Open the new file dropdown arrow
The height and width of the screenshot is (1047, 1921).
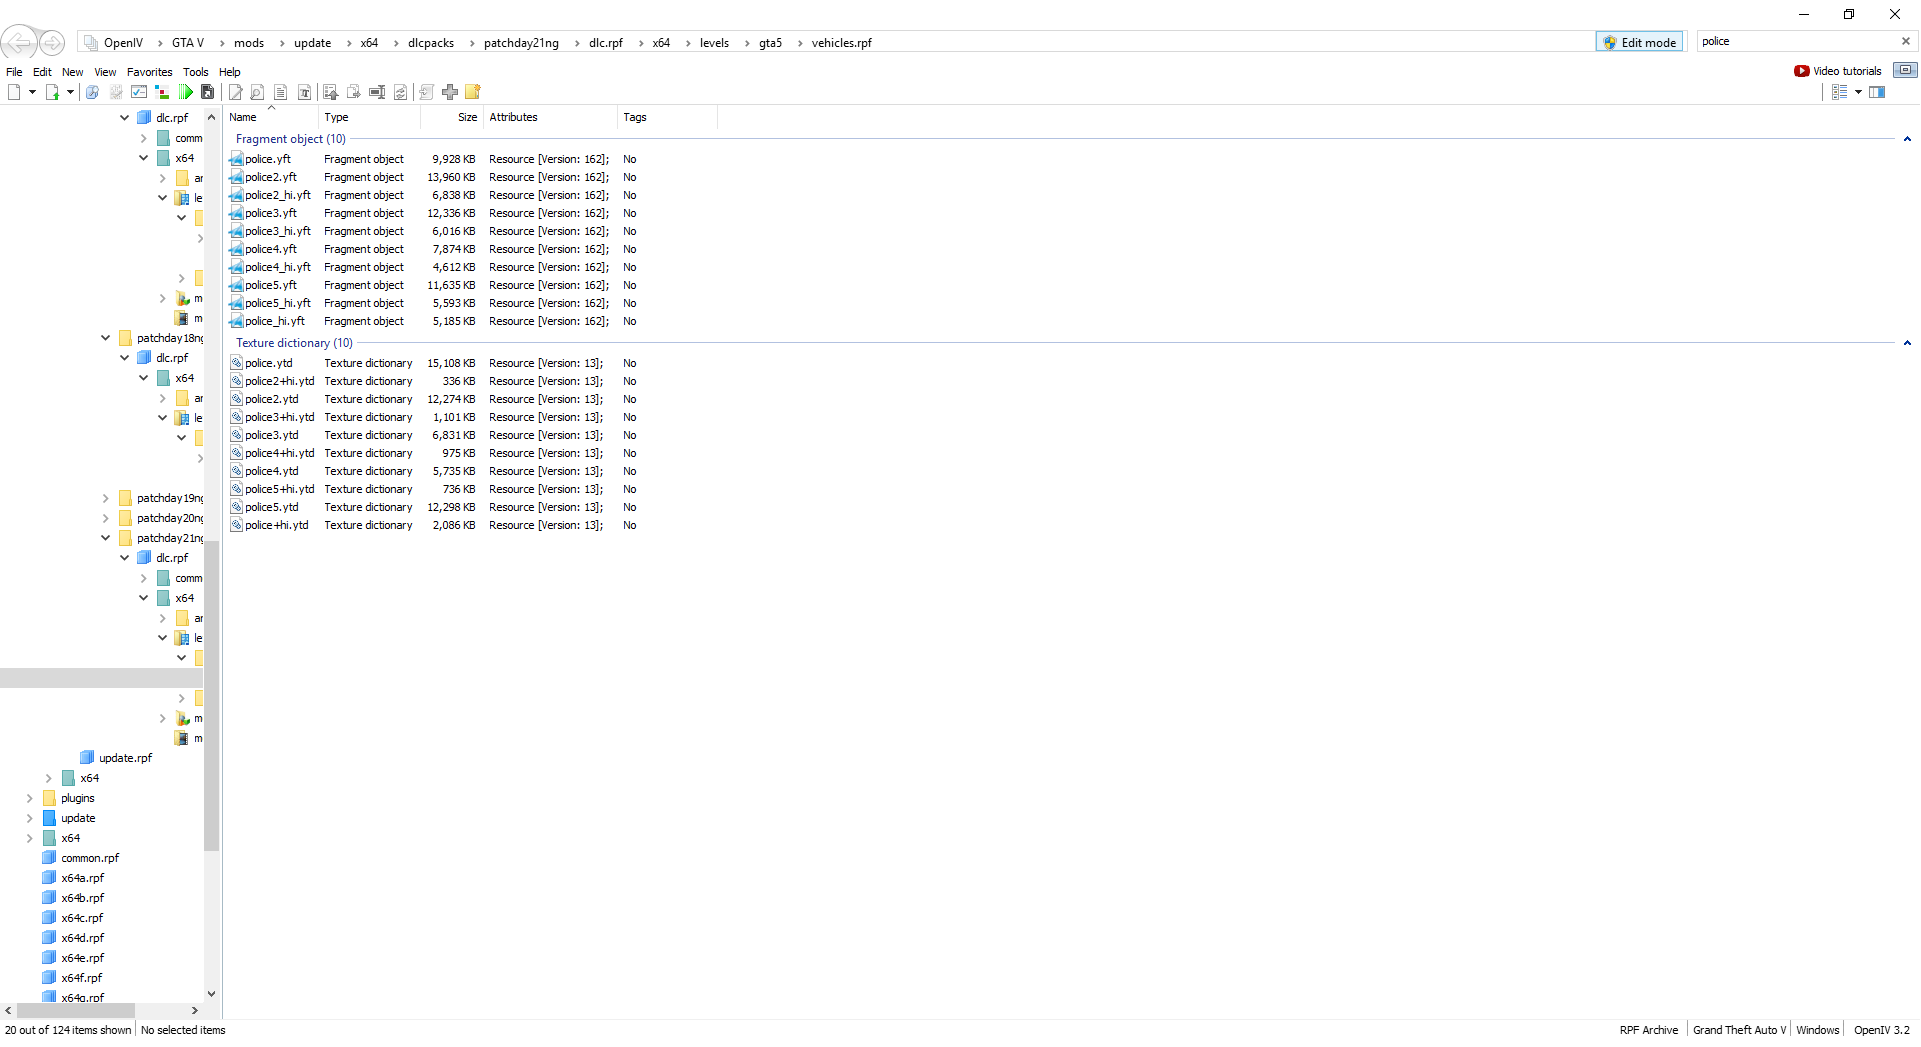32,92
